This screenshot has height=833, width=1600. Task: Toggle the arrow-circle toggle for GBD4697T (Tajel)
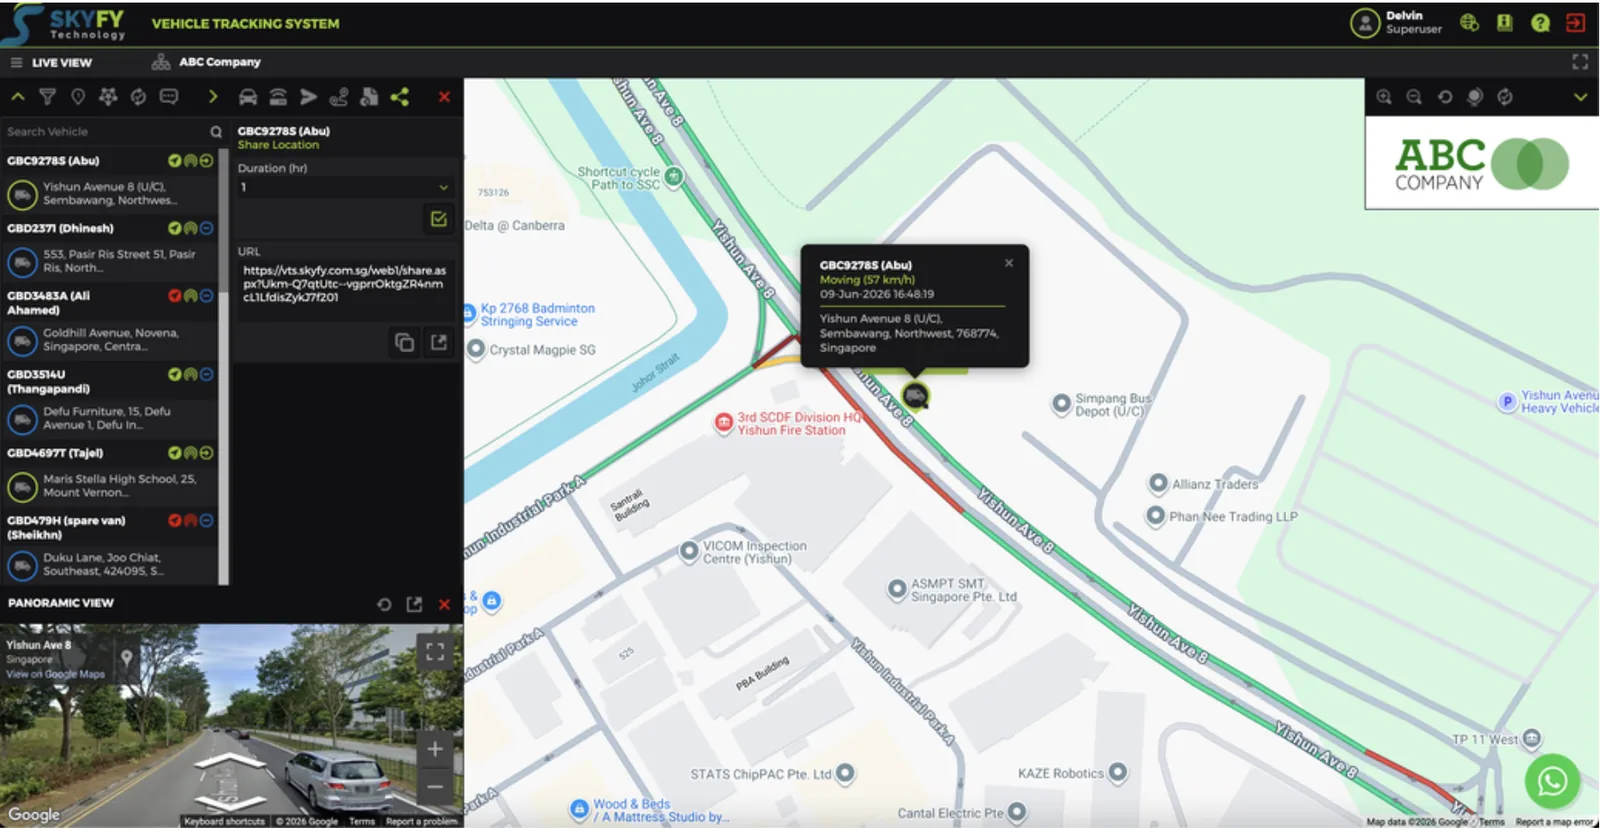click(x=206, y=453)
